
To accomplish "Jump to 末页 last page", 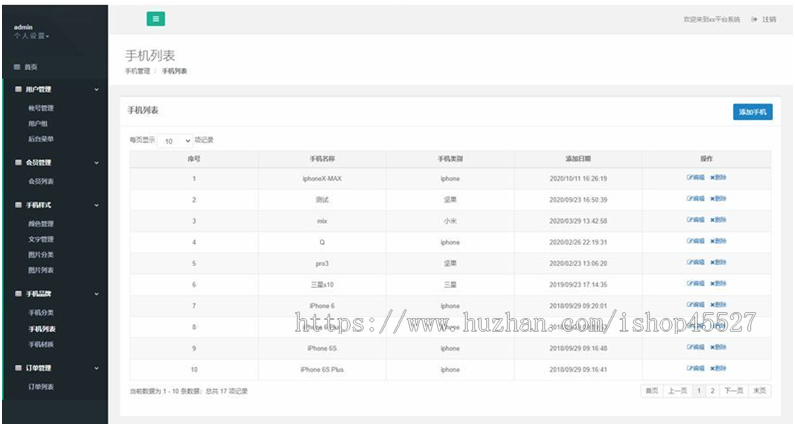I will [x=760, y=390].
